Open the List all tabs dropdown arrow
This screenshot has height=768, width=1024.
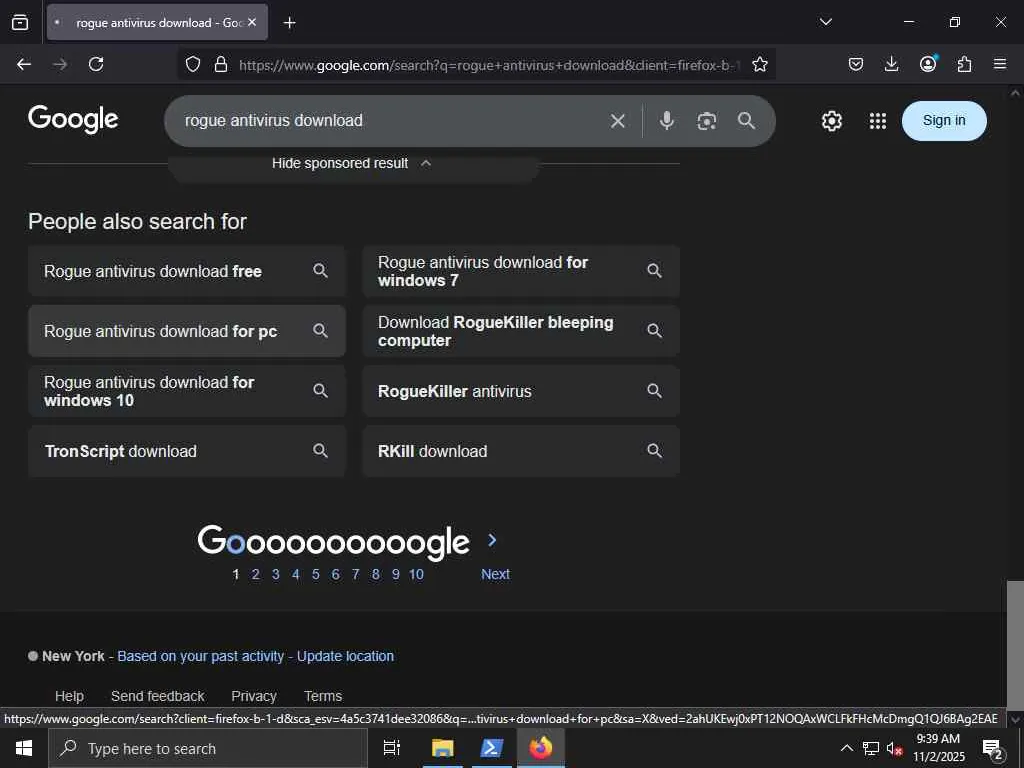[825, 22]
